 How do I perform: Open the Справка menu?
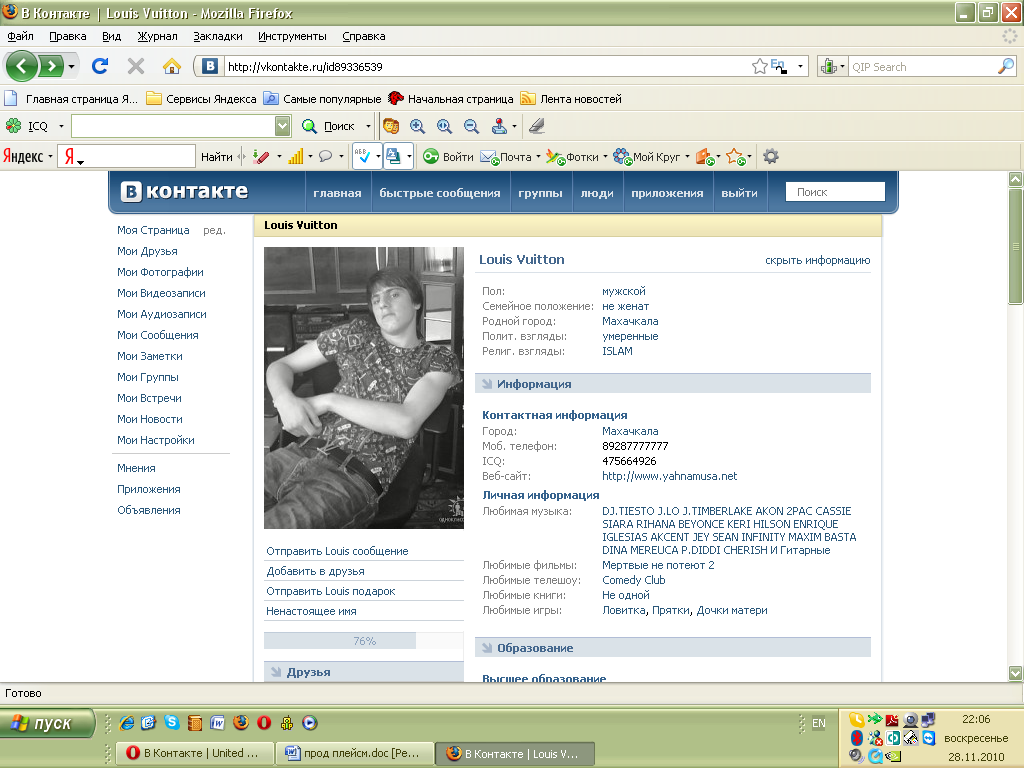[364, 36]
